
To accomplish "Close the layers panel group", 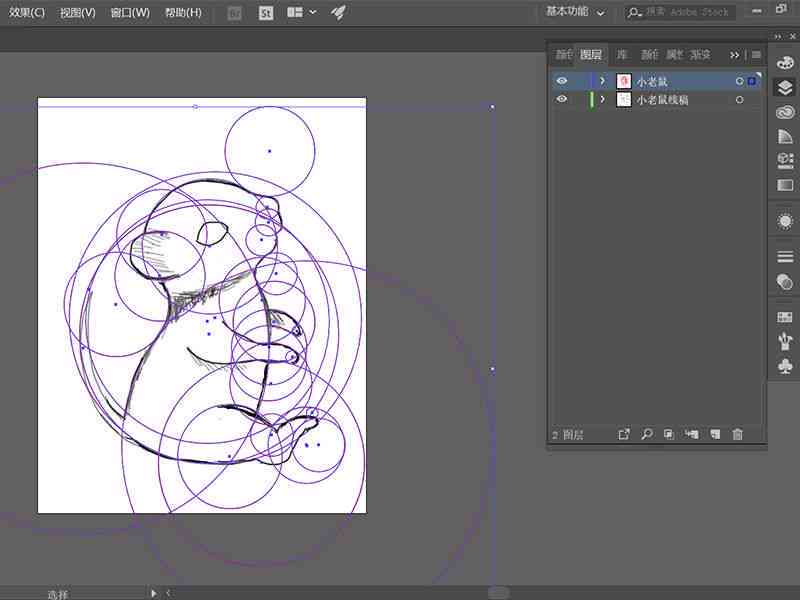I will tap(792, 37).
